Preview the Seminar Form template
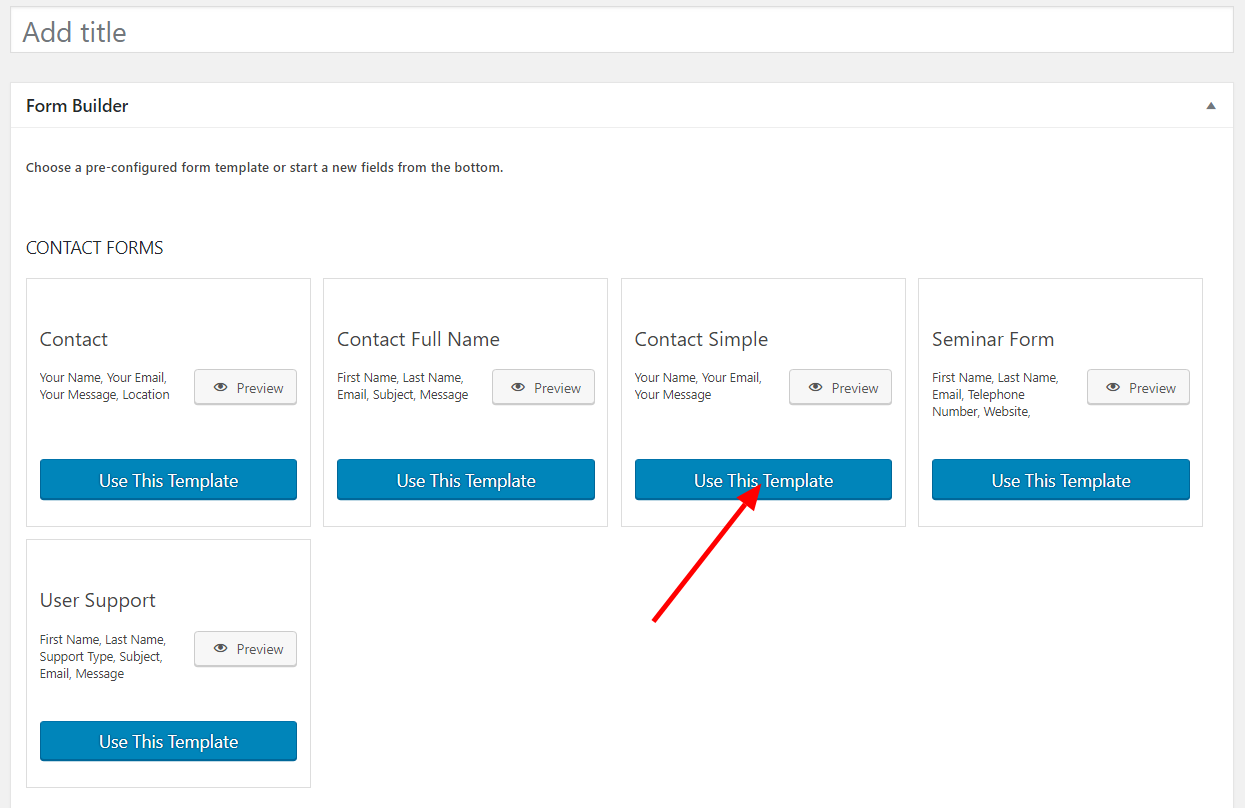The width and height of the screenshot is (1245, 808). [1138, 387]
